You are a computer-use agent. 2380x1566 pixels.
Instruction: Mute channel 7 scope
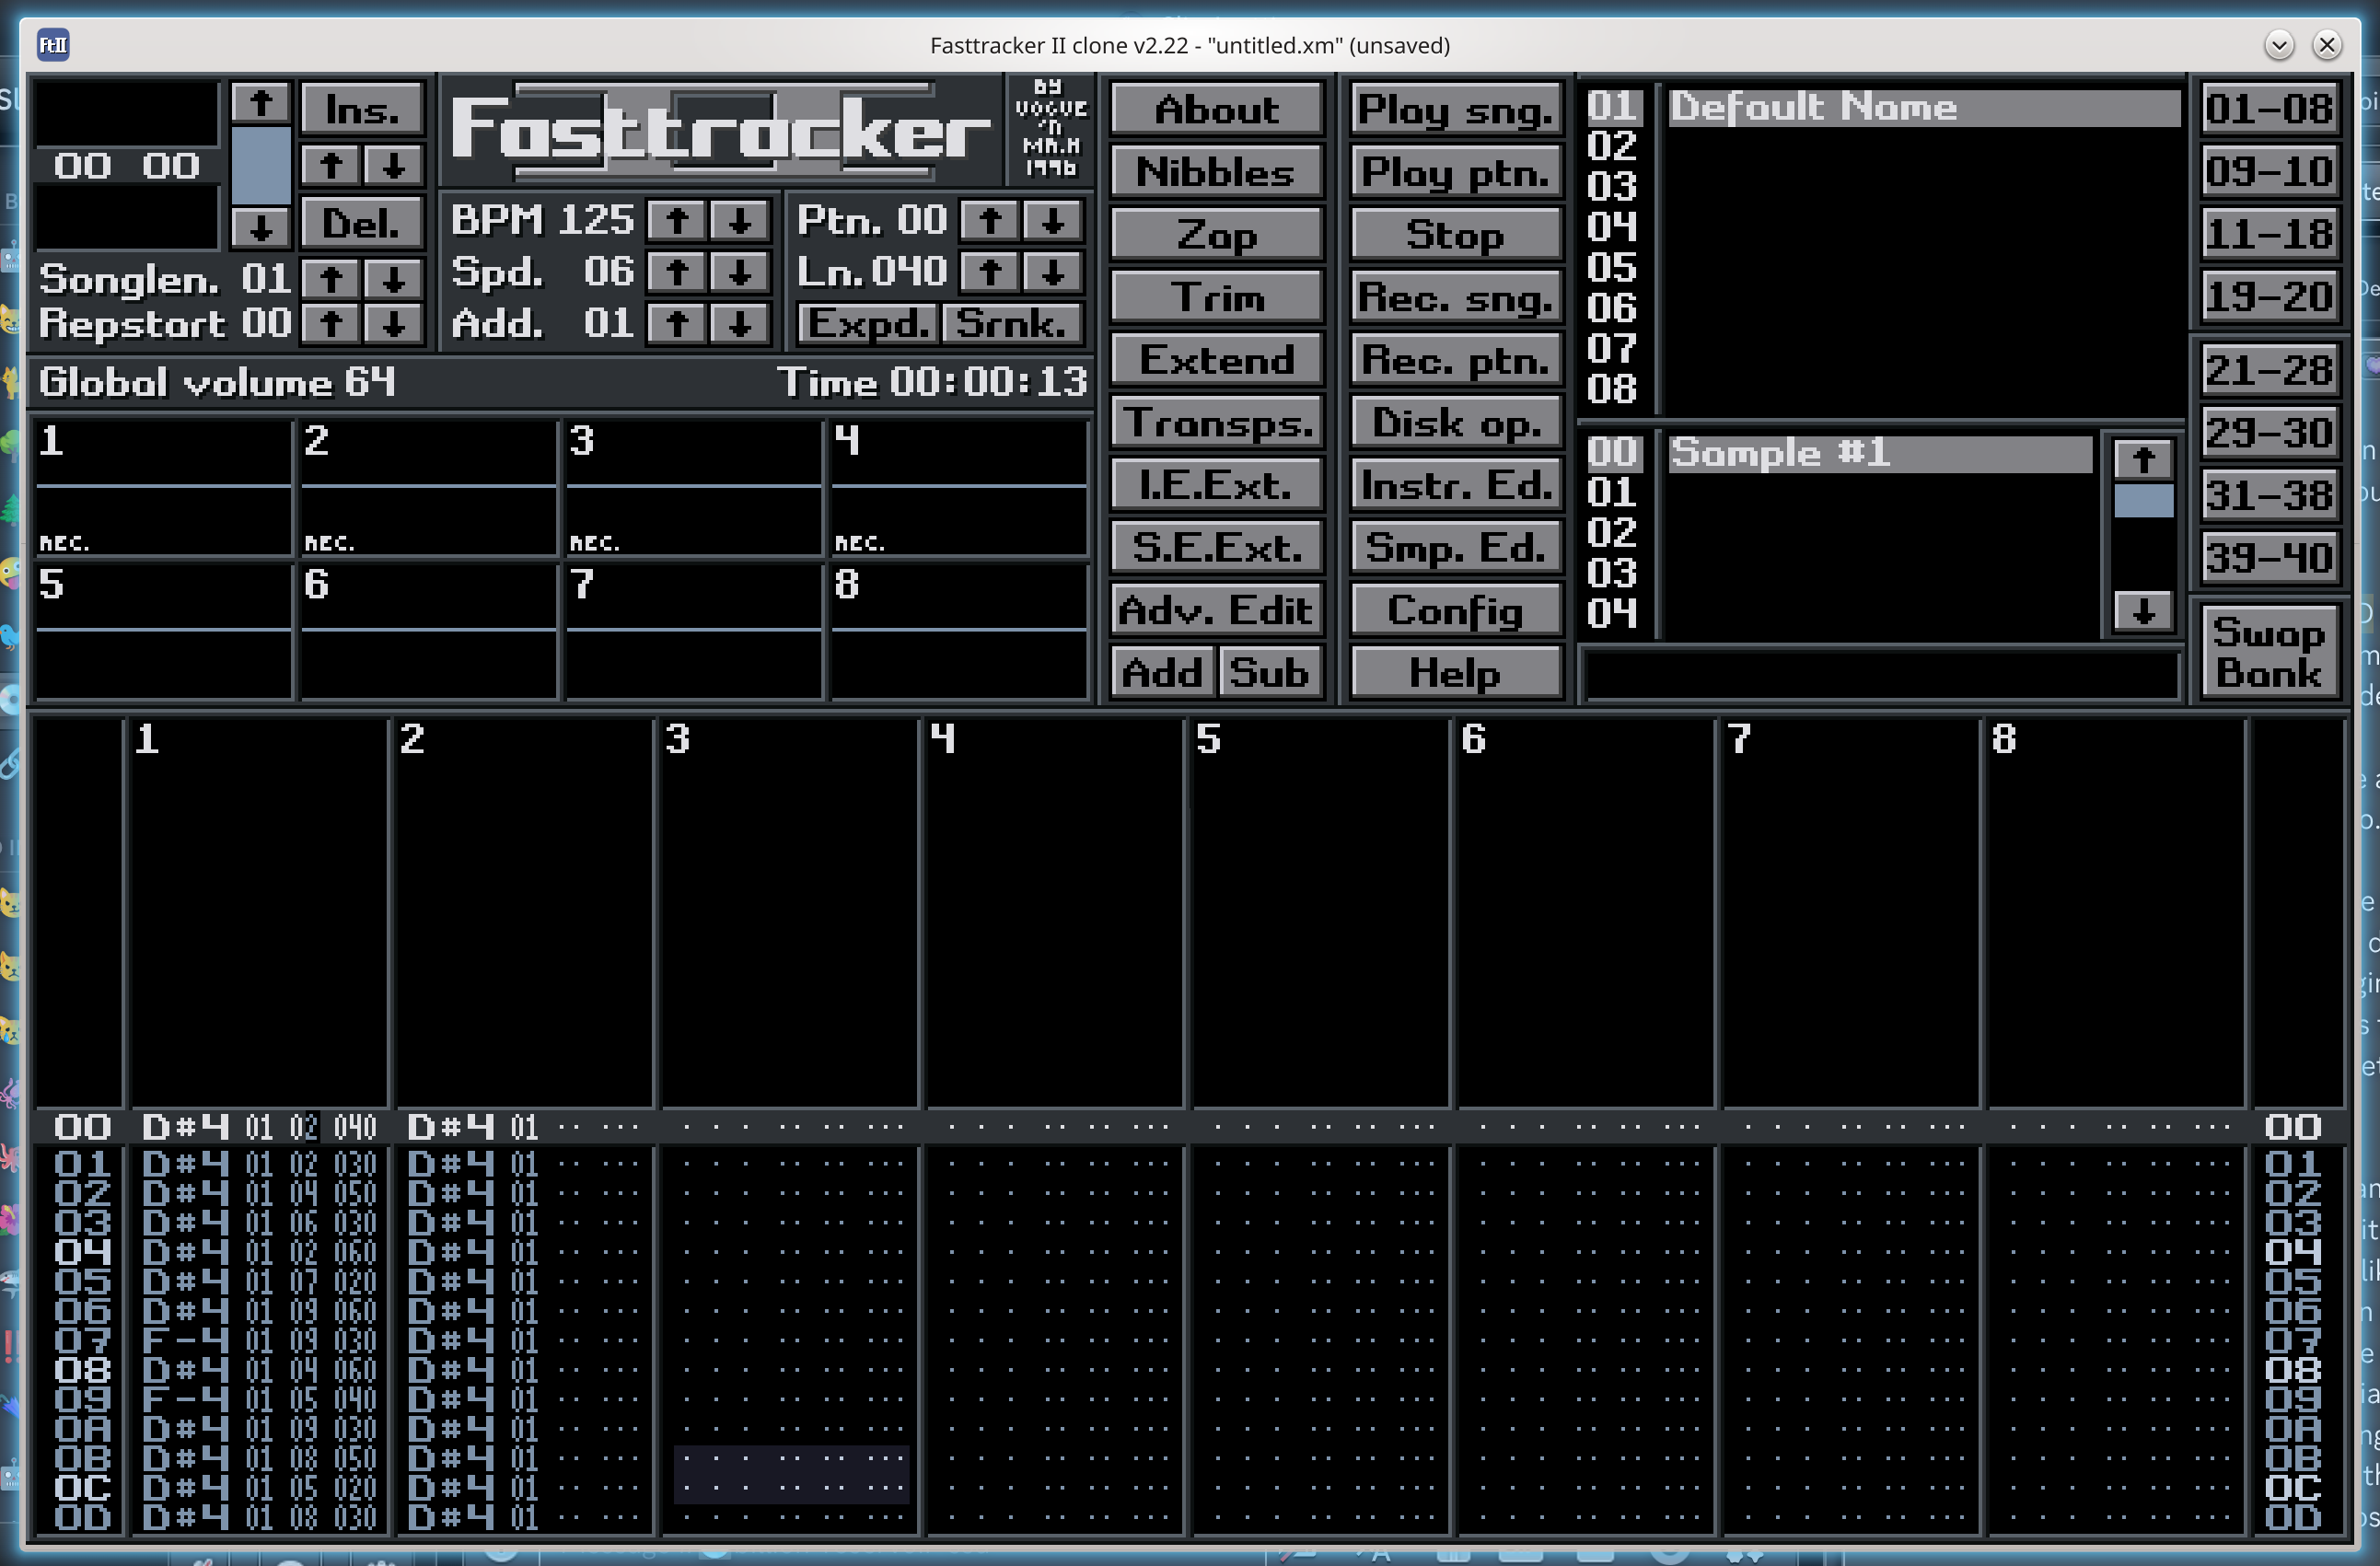click(693, 631)
